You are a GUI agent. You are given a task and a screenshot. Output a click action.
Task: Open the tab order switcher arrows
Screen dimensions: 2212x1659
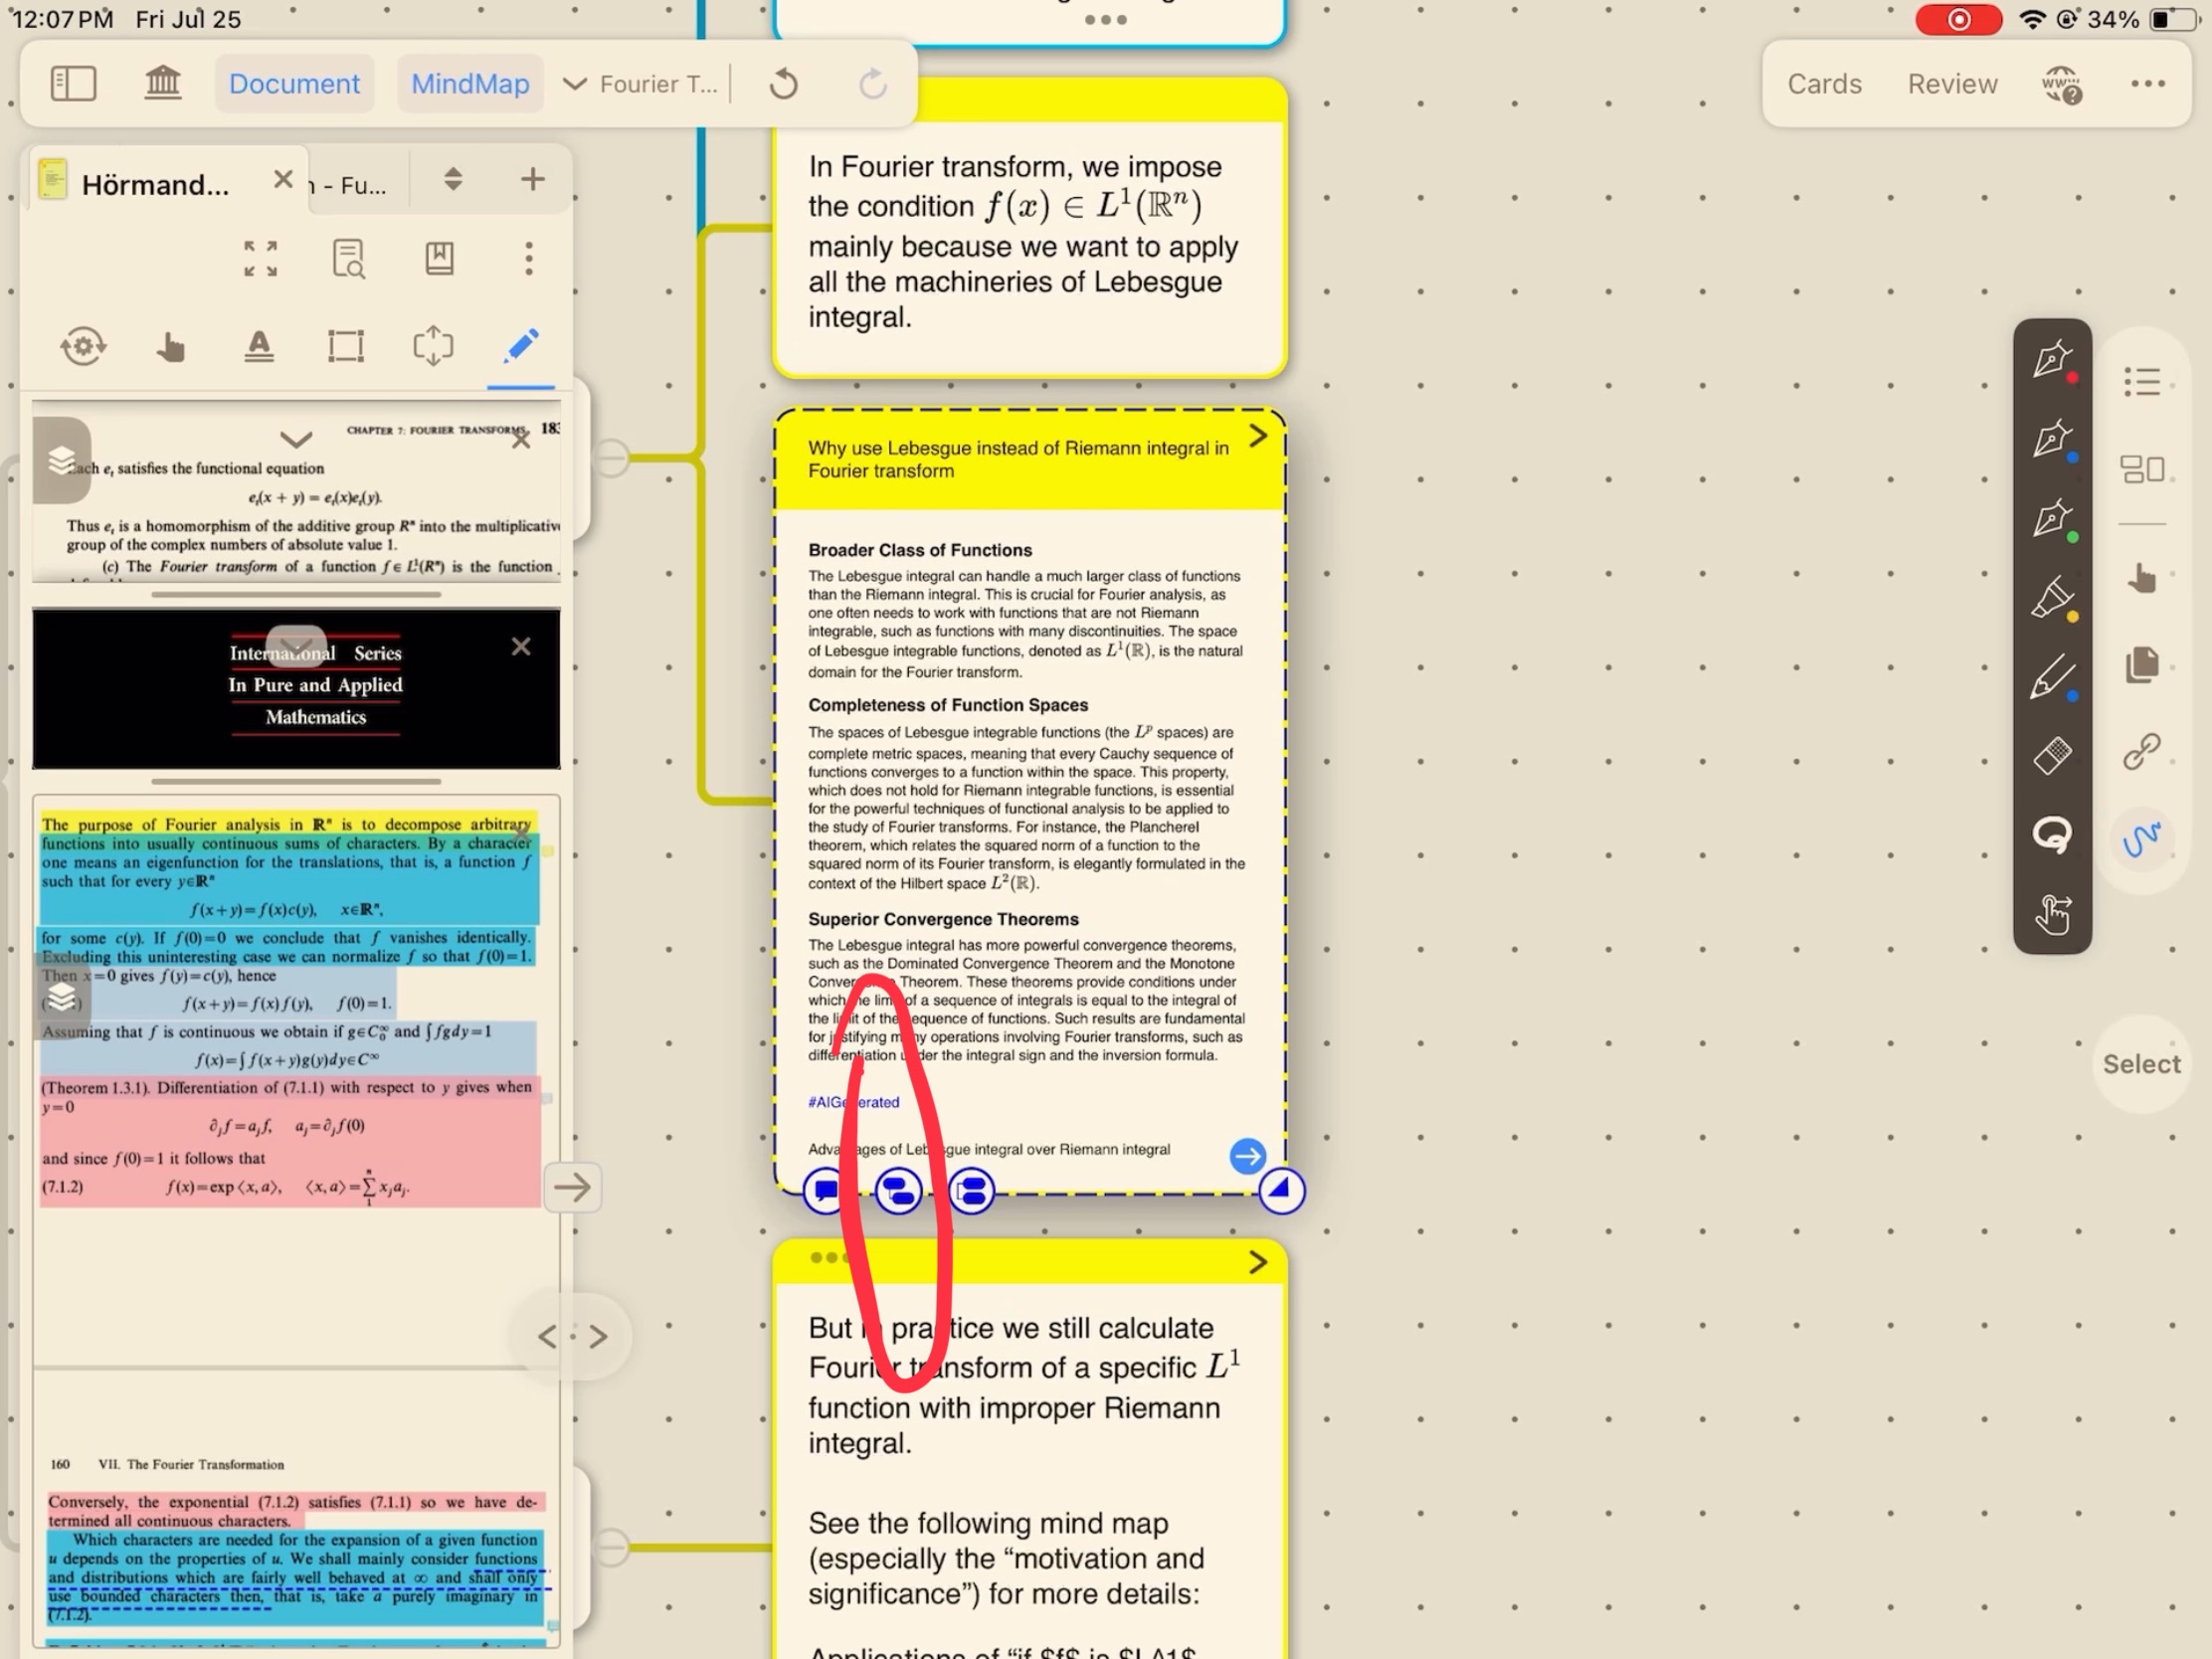click(x=453, y=180)
